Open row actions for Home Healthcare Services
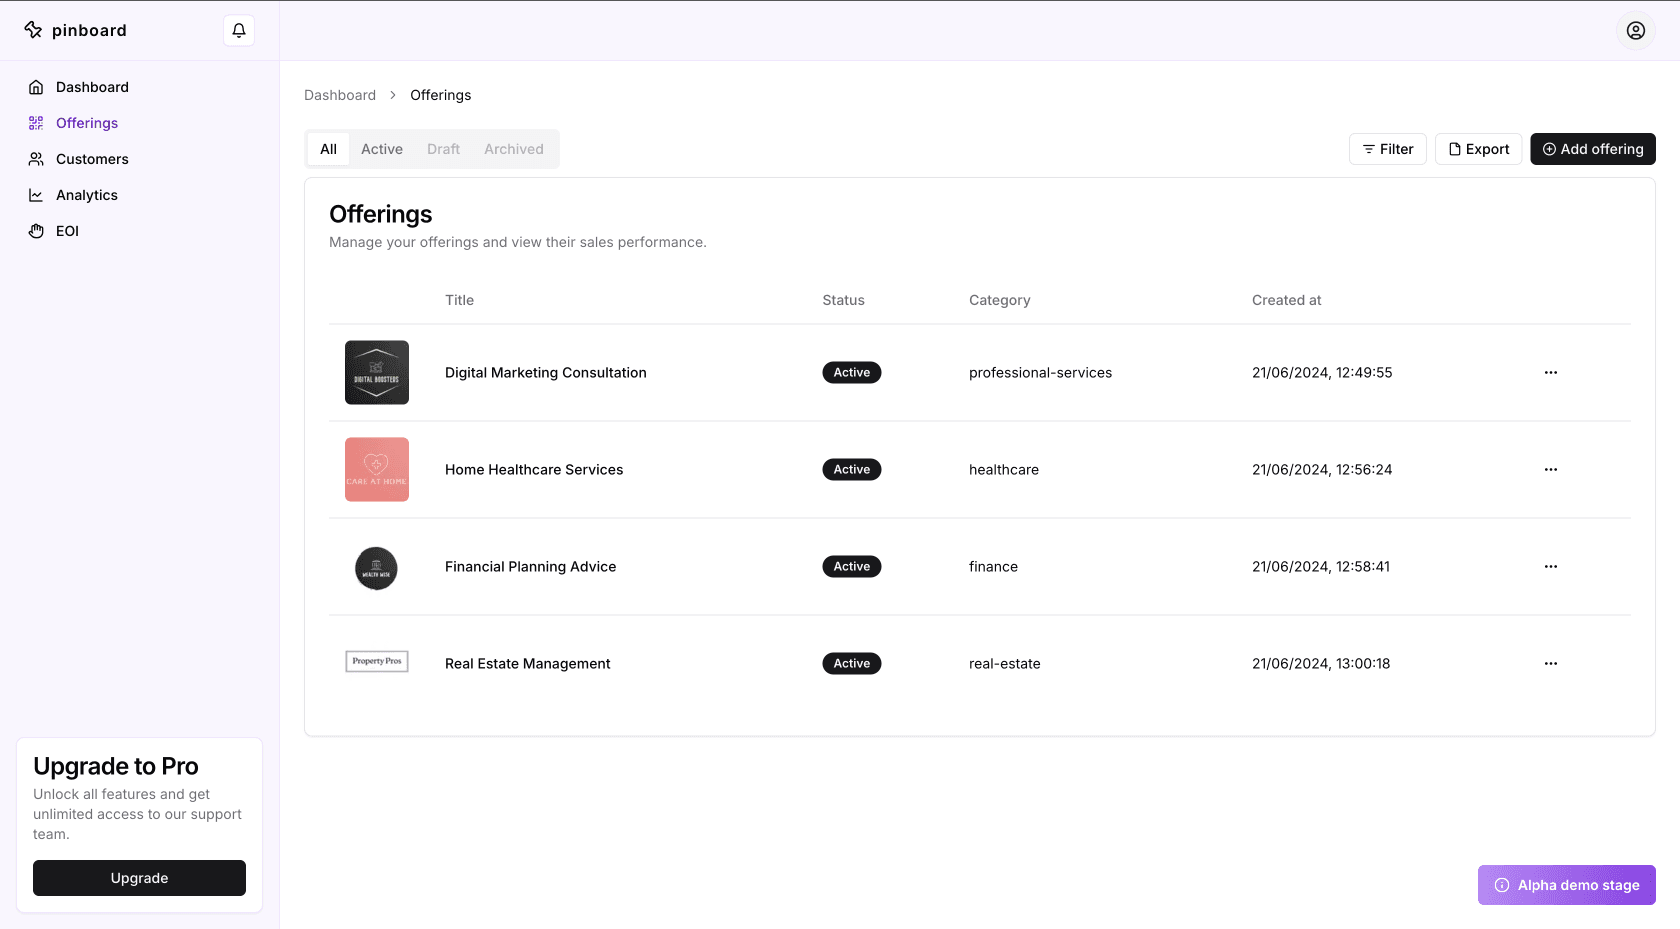 tap(1550, 470)
